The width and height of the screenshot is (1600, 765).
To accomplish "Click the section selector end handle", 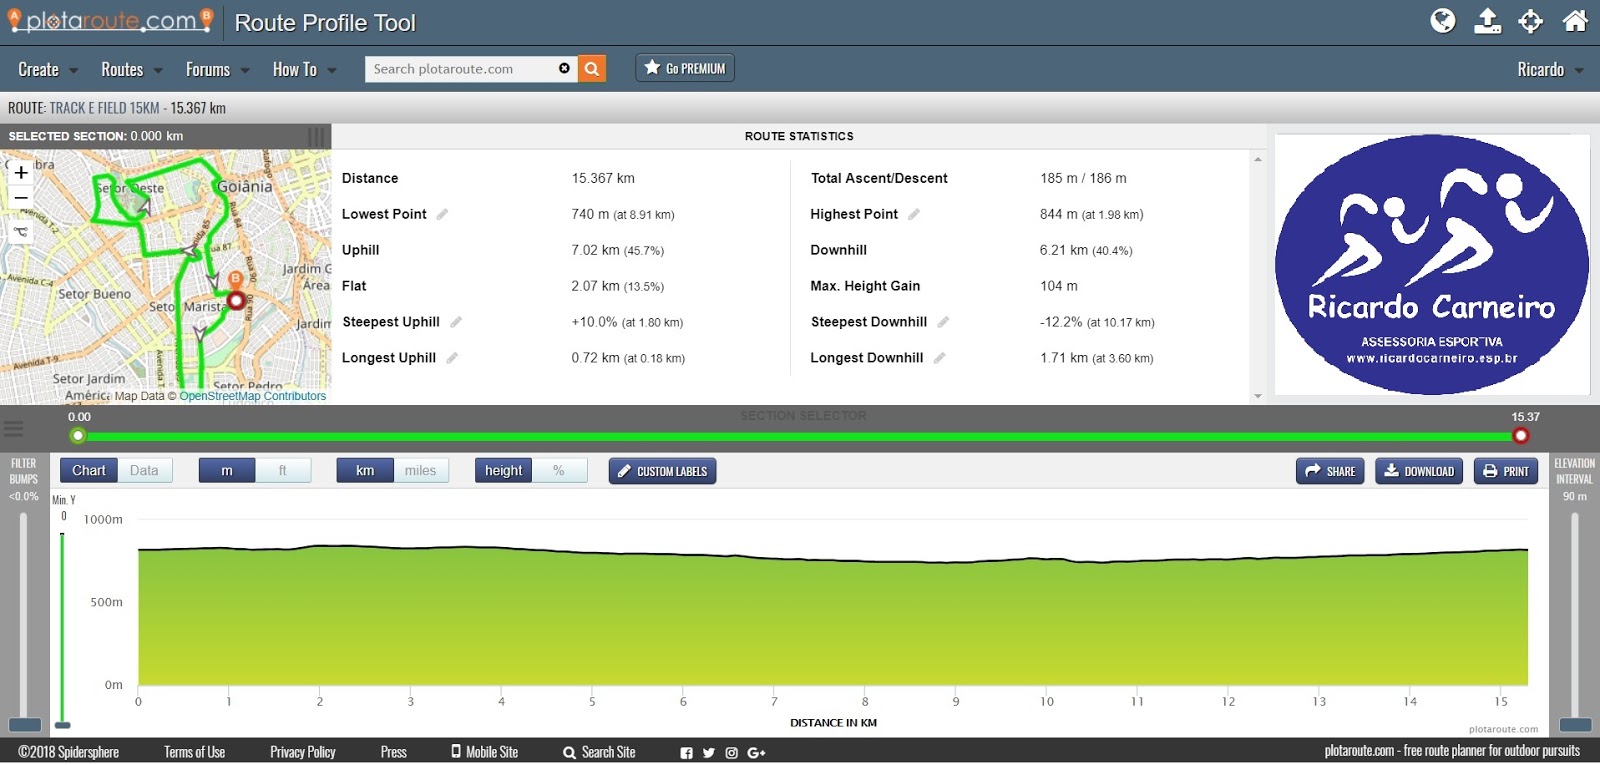I will (1521, 435).
